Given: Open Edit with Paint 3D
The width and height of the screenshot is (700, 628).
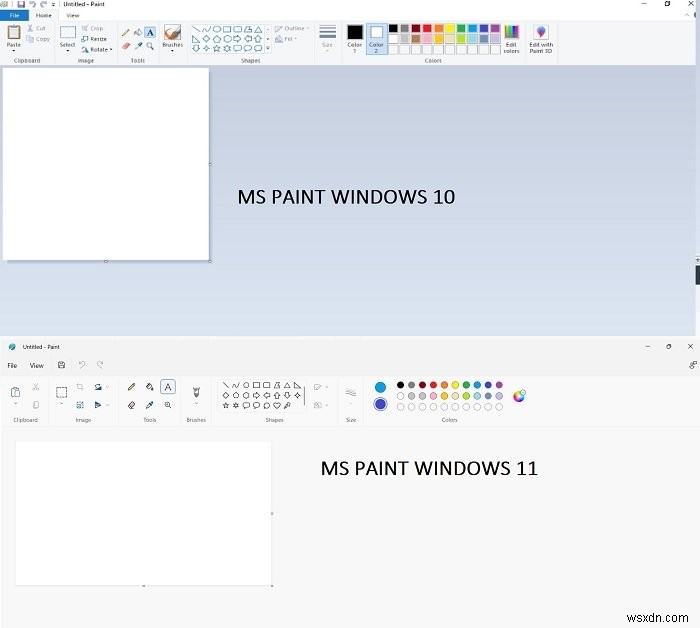Looking at the screenshot, I should pos(541,39).
